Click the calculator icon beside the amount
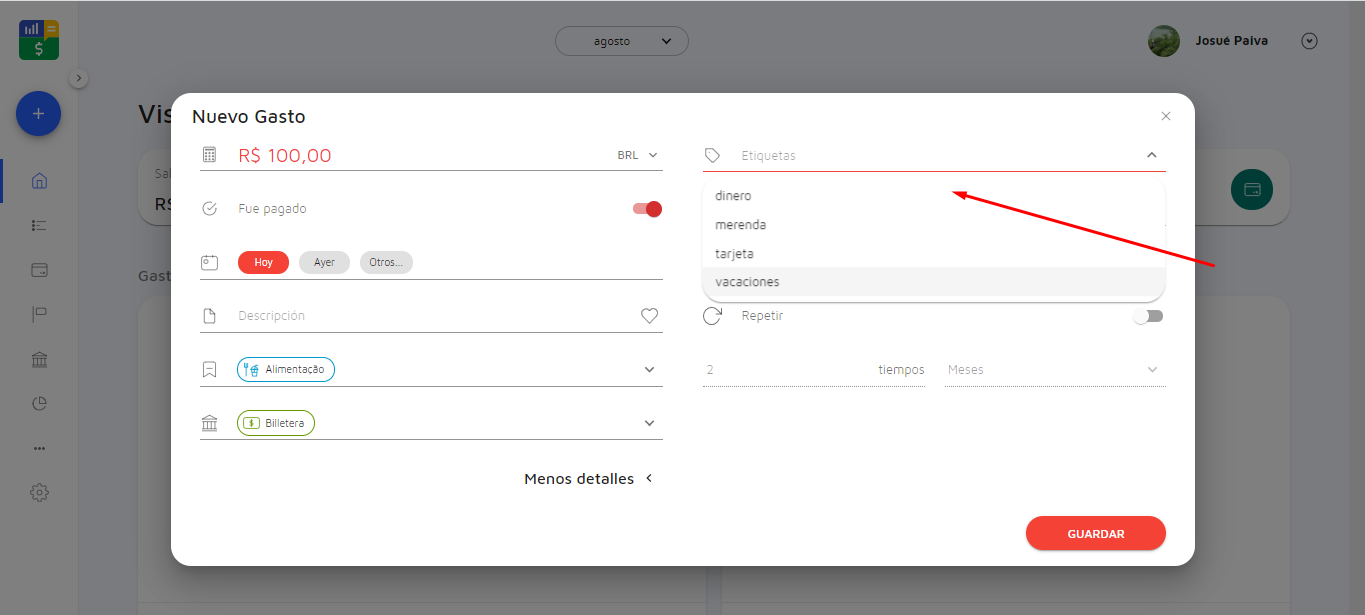The height and width of the screenshot is (615, 1365). pyautogui.click(x=209, y=155)
